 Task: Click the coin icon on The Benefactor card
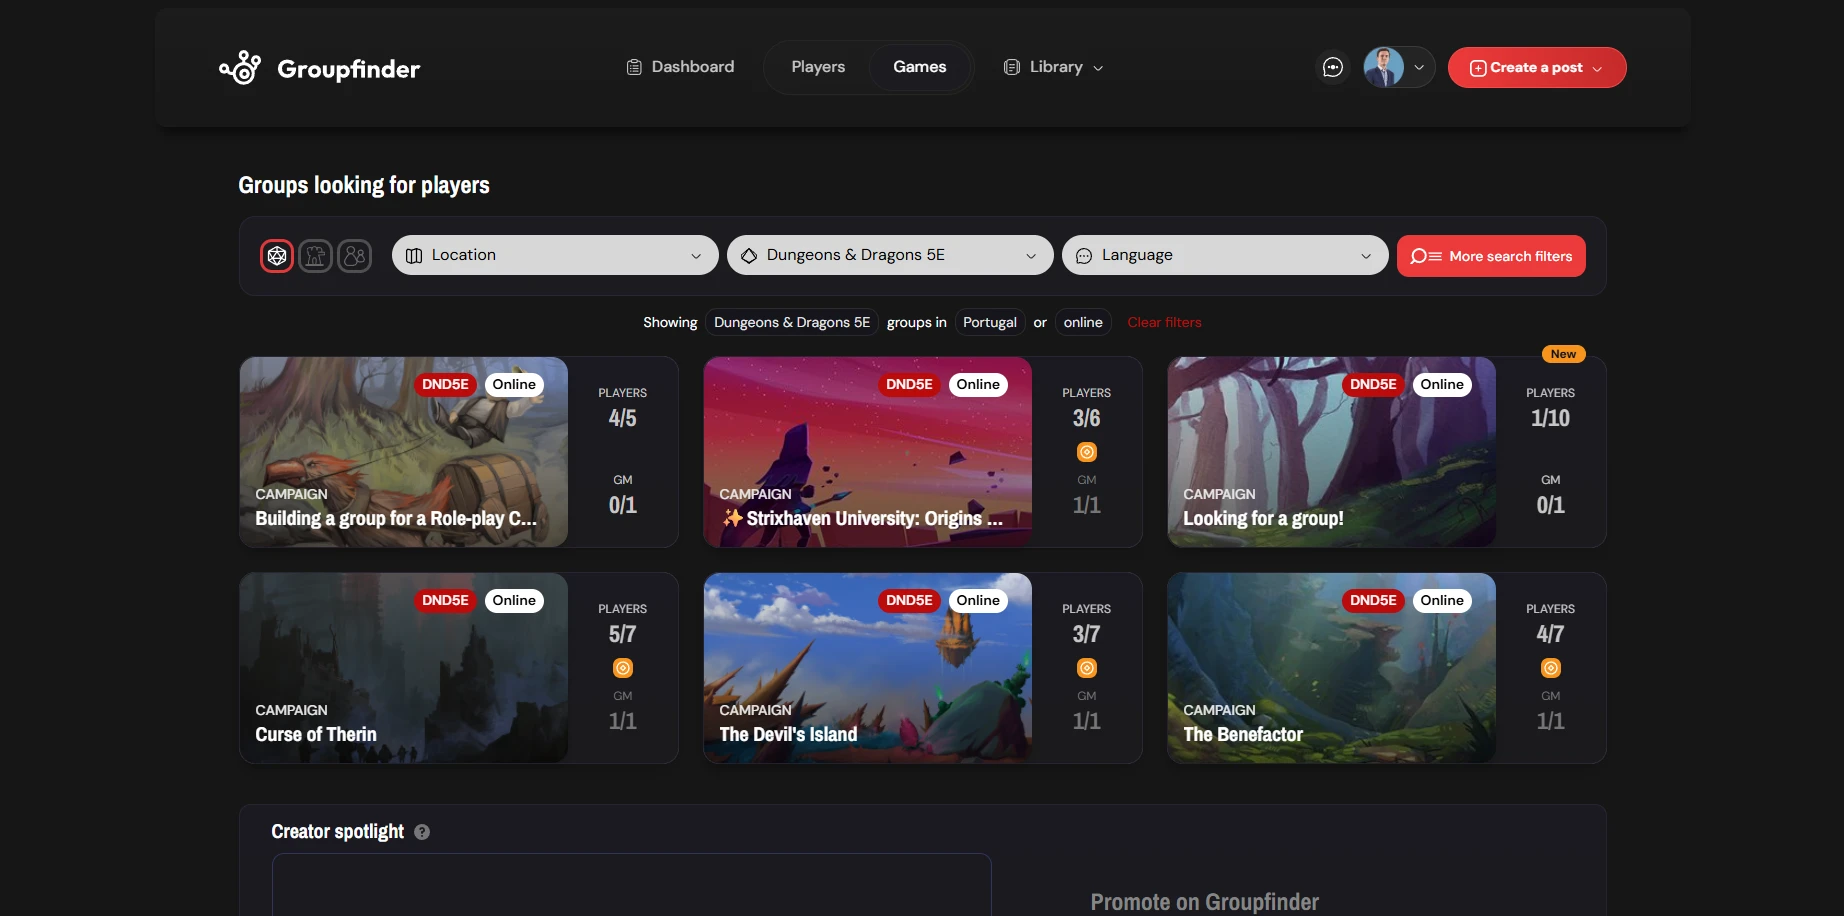pyautogui.click(x=1551, y=668)
